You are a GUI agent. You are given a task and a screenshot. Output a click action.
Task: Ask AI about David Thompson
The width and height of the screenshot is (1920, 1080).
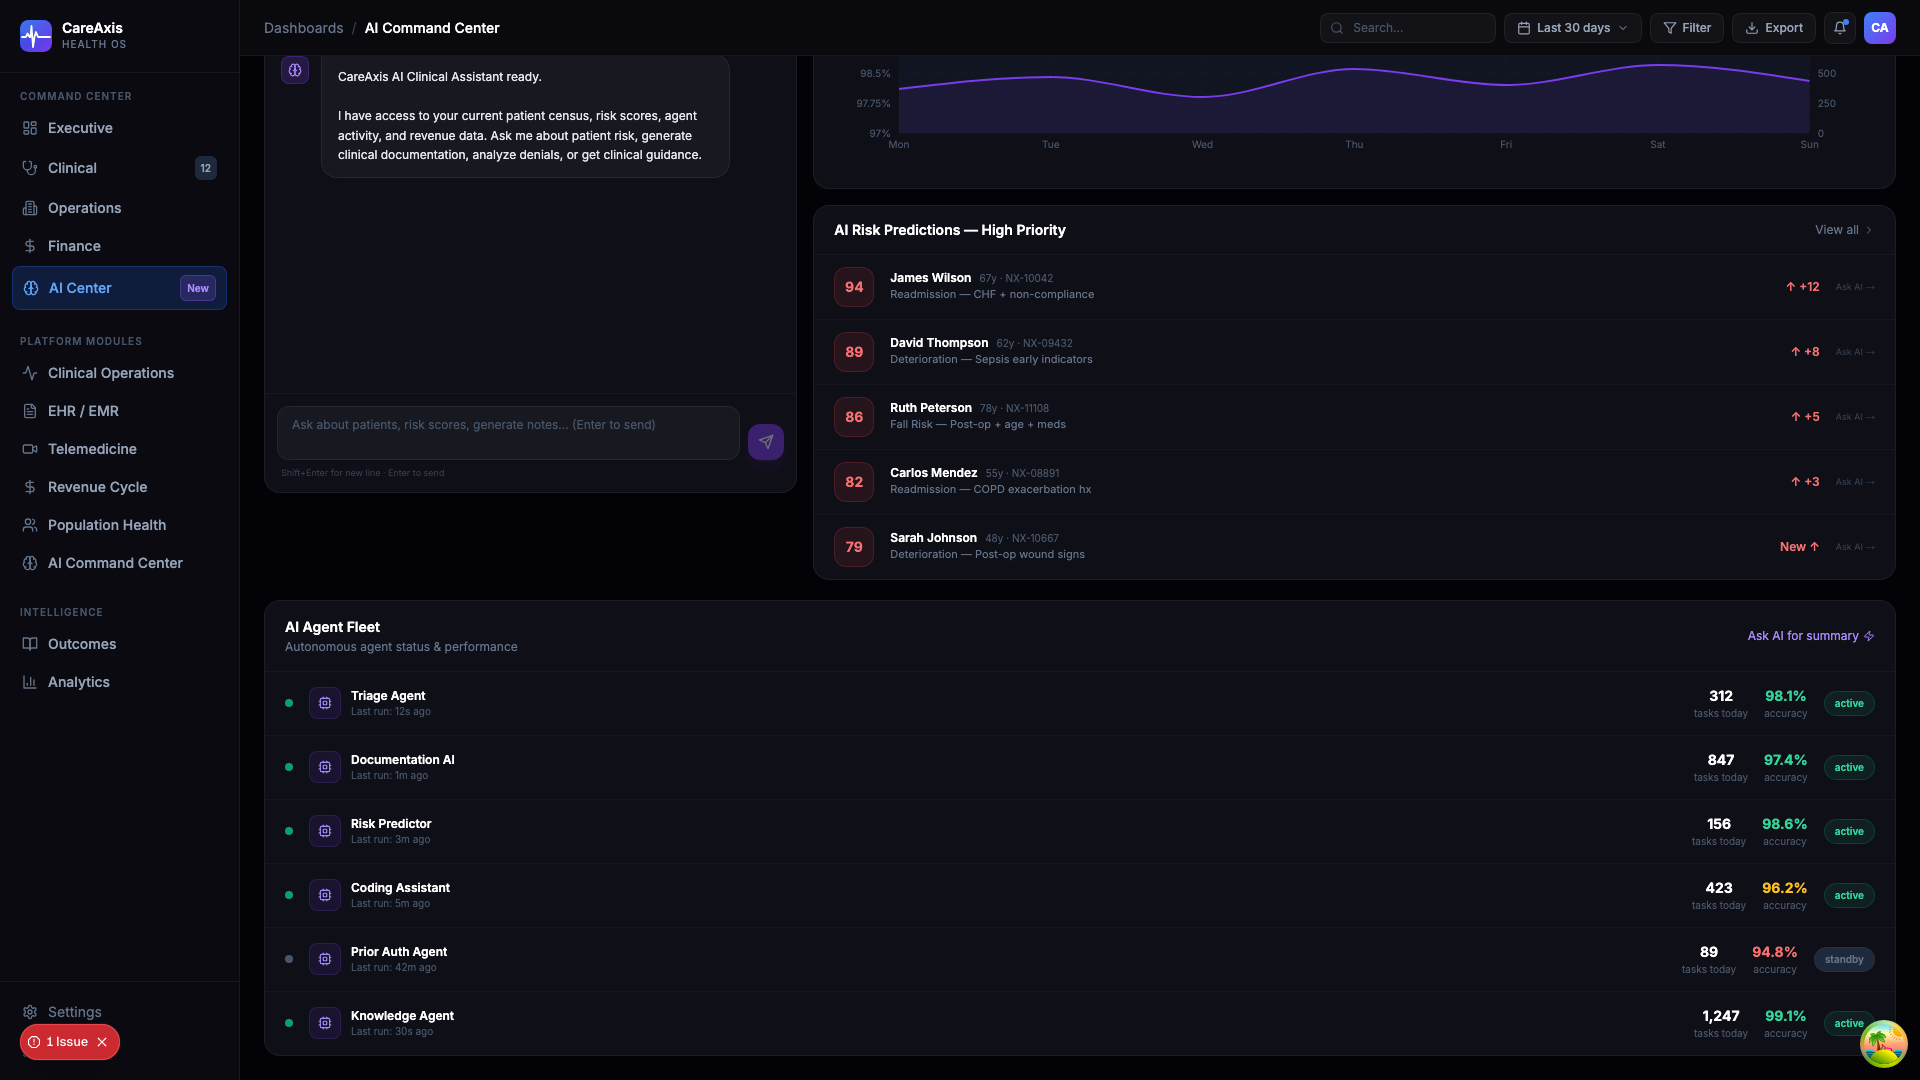pyautogui.click(x=1855, y=352)
